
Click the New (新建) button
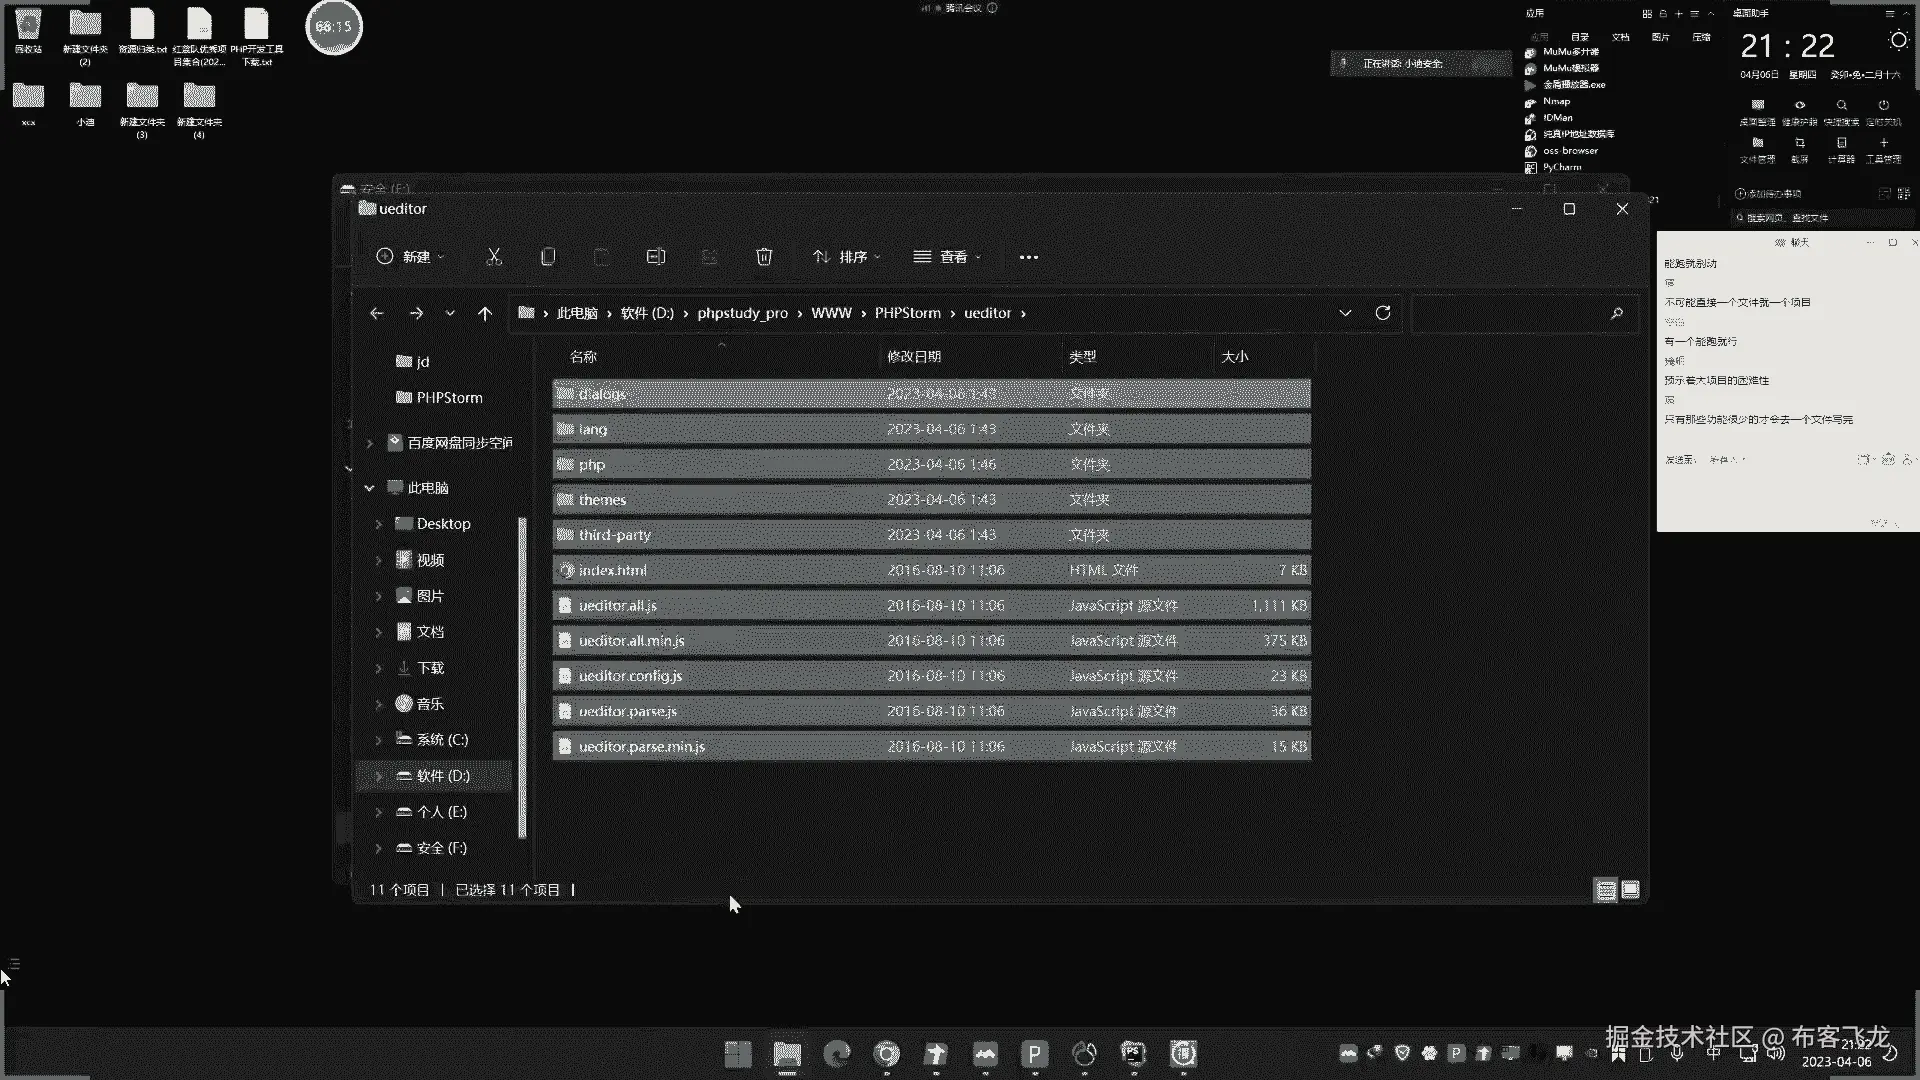(x=410, y=257)
